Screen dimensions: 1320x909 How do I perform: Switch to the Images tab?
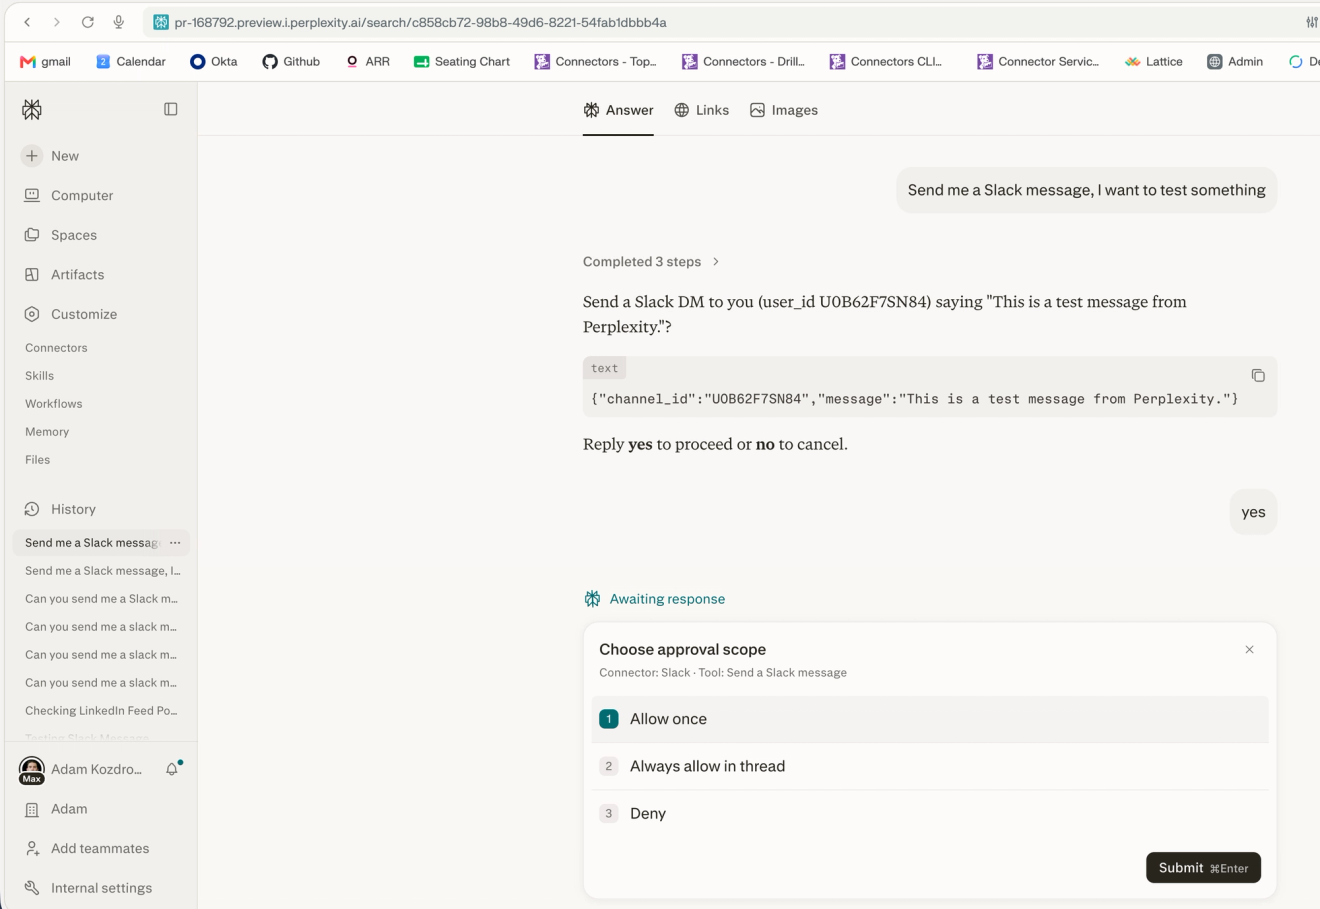[x=784, y=110]
